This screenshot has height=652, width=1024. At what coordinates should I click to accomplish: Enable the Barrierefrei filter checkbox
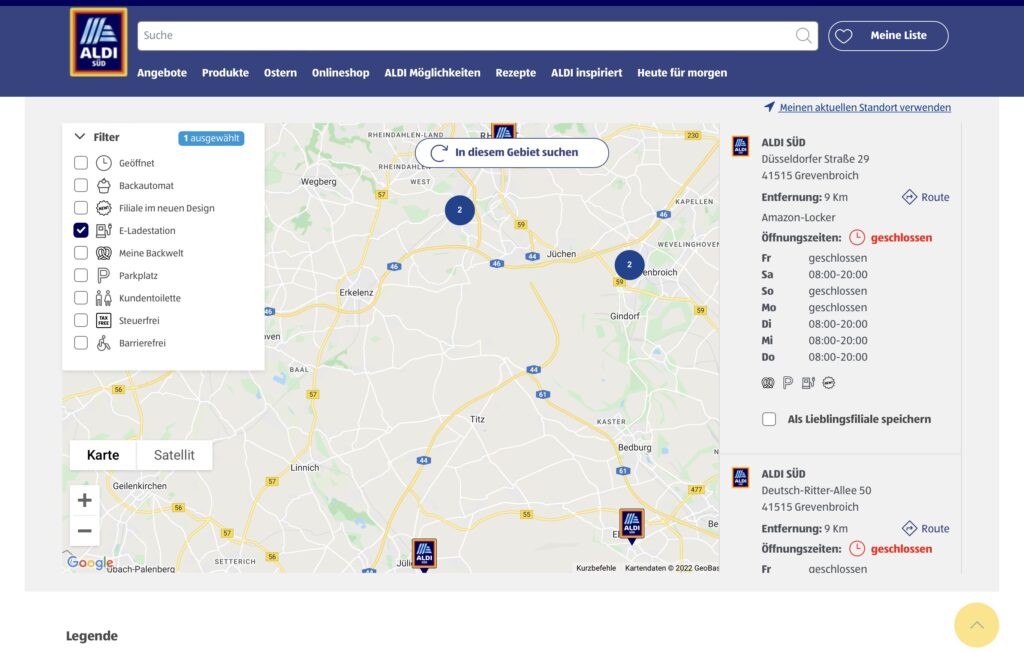(x=81, y=343)
